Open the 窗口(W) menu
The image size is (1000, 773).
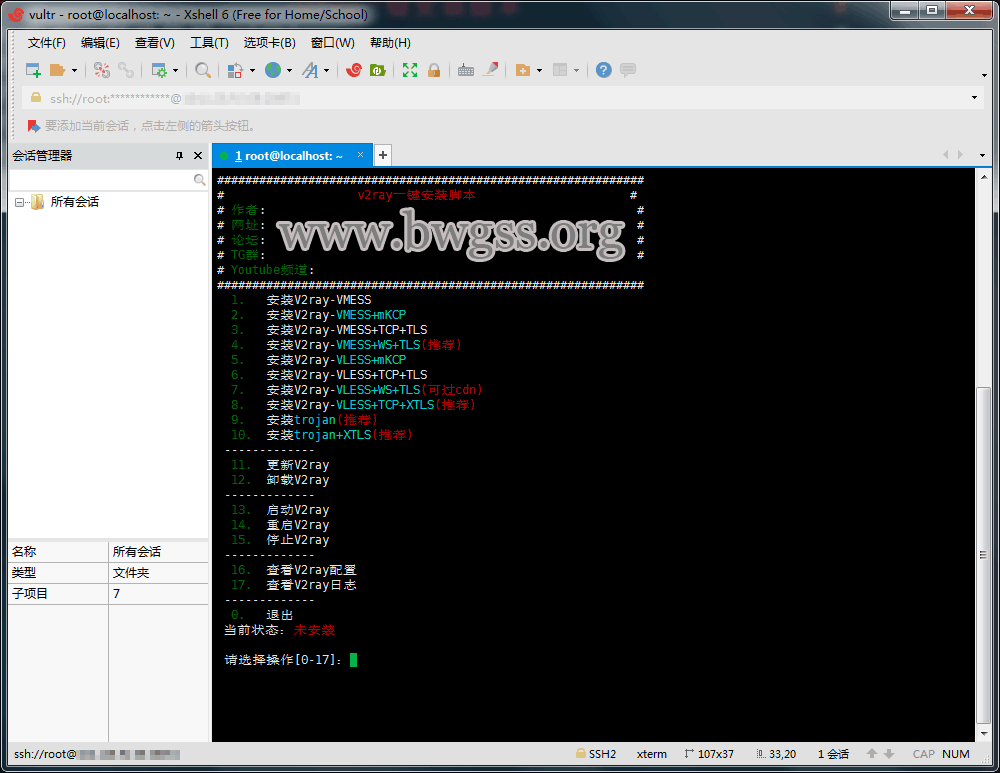click(332, 43)
